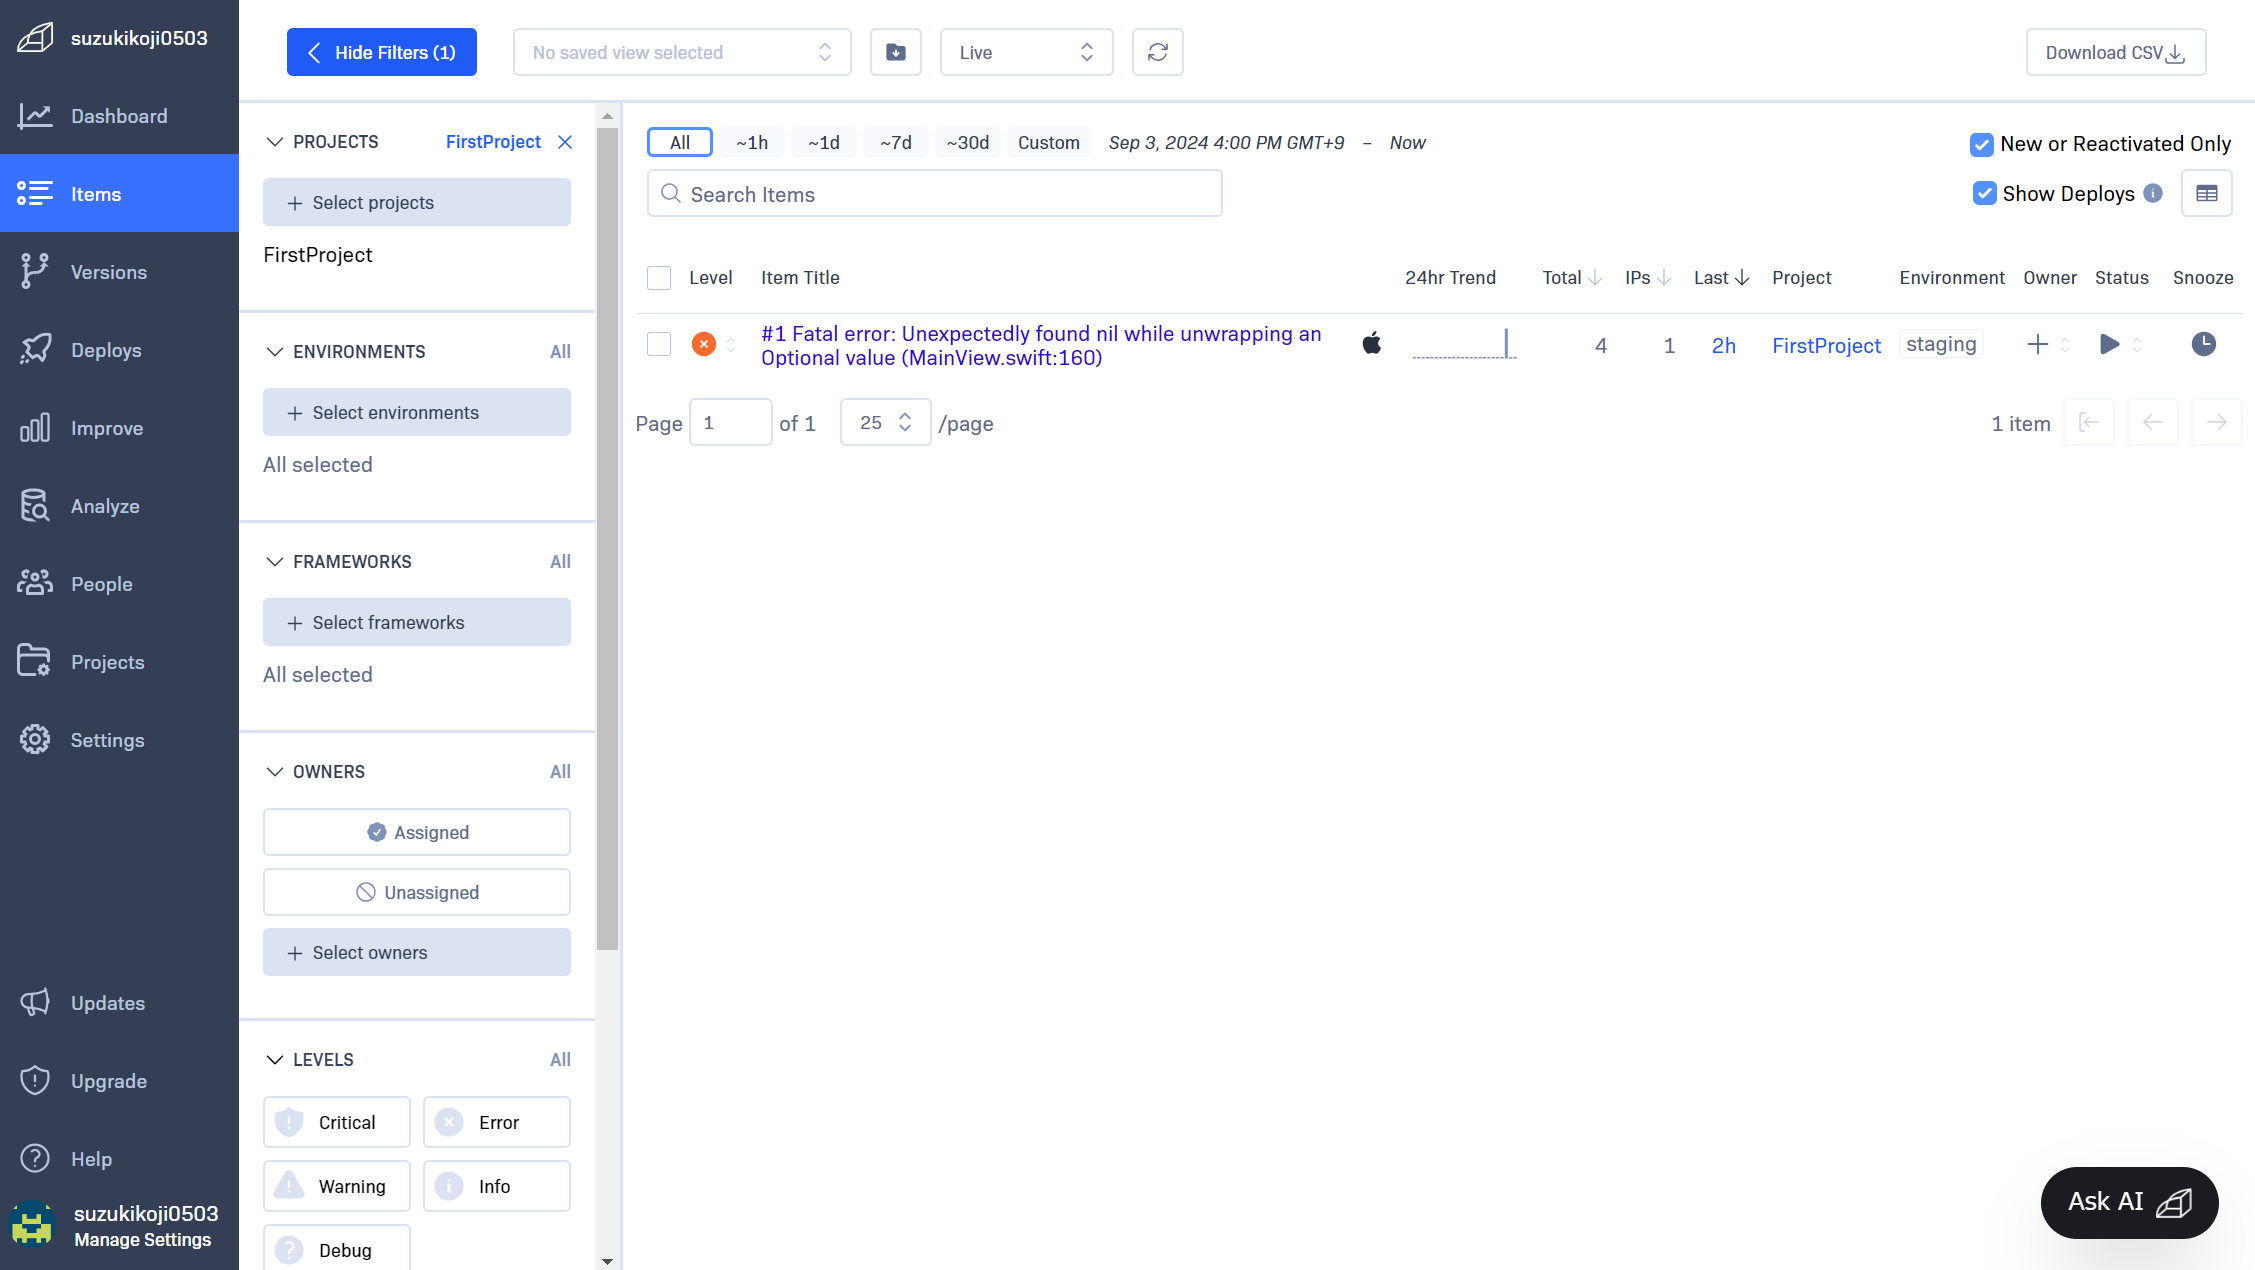Open Deploys in the left sidebar
The height and width of the screenshot is (1270, 2255).
click(106, 350)
